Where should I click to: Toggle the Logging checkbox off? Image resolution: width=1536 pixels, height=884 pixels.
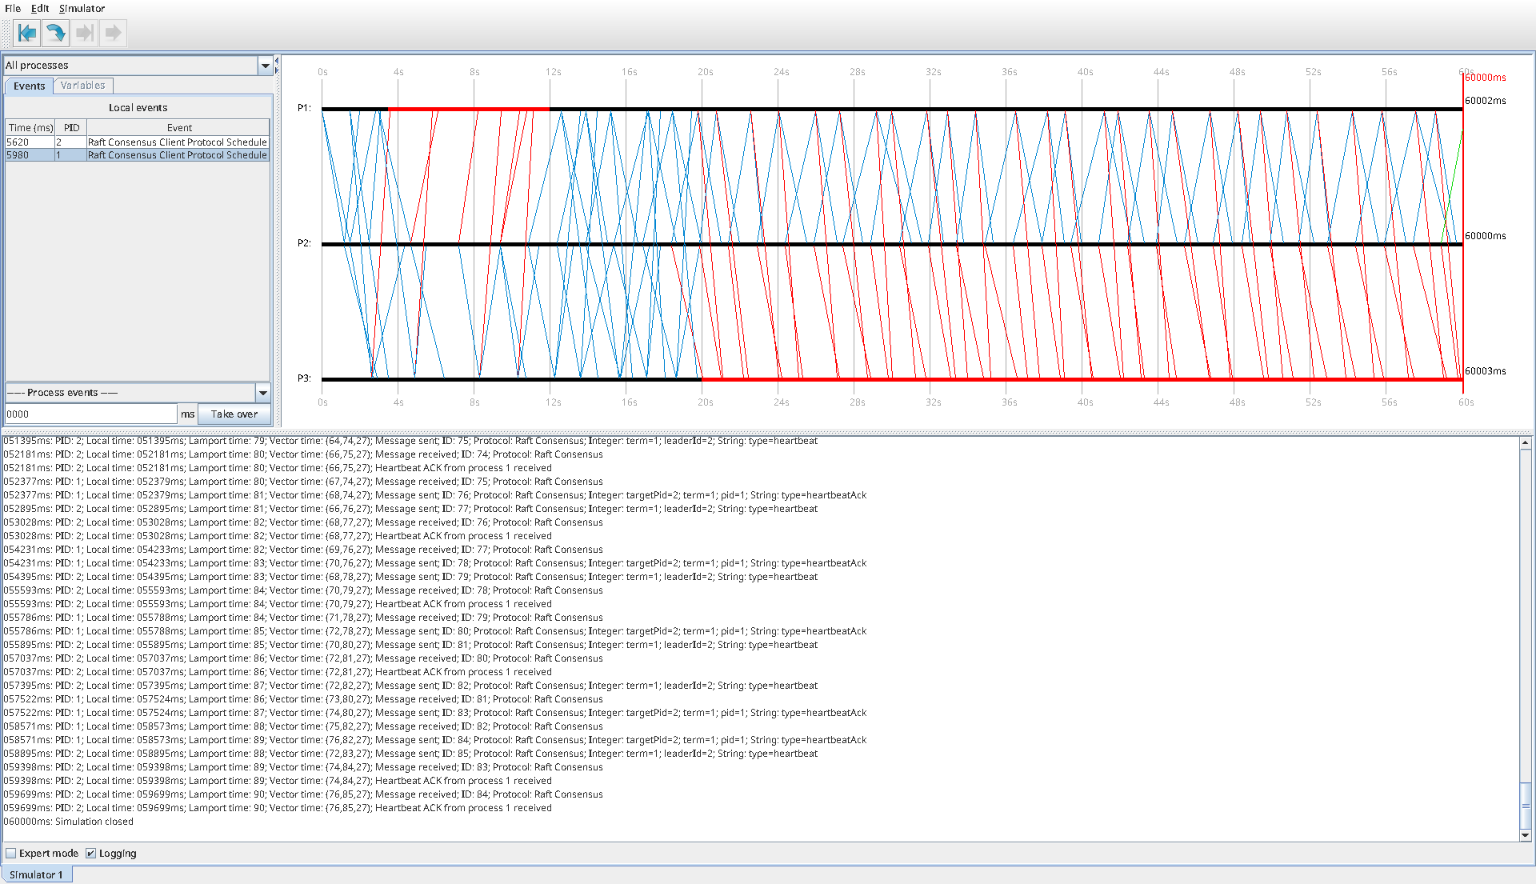[x=91, y=853]
